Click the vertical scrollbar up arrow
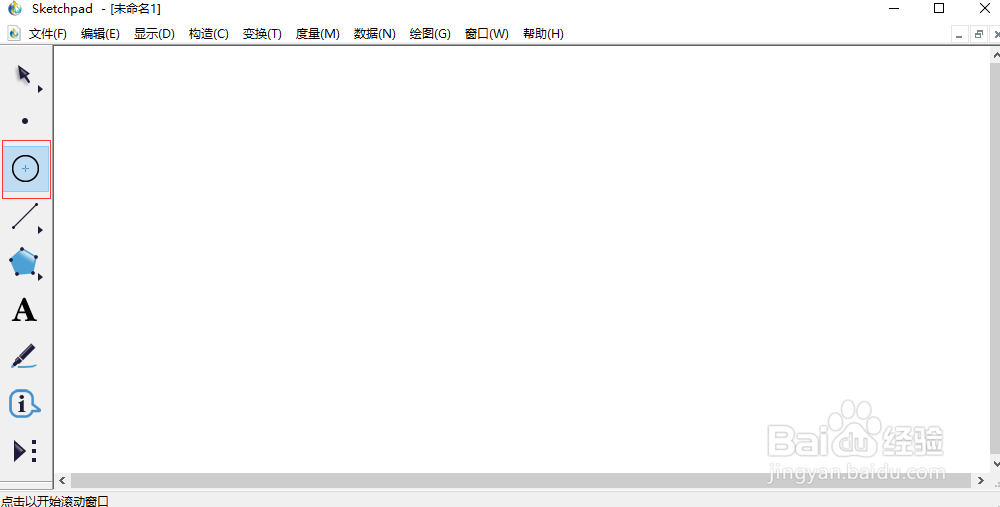Viewport: 1000px width, 507px height. pyautogui.click(x=995, y=55)
